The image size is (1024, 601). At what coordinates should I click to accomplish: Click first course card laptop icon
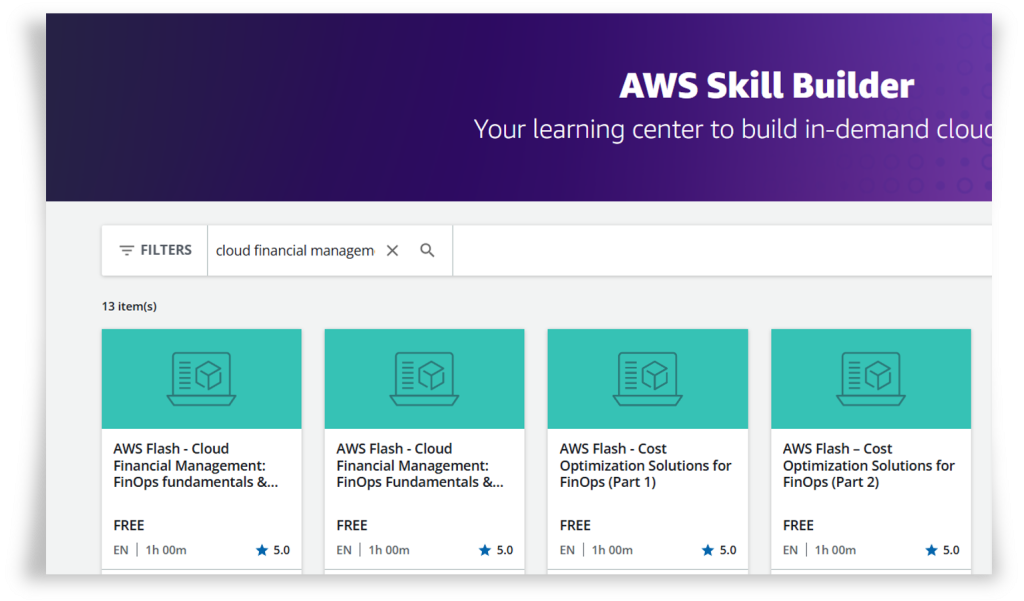201,378
